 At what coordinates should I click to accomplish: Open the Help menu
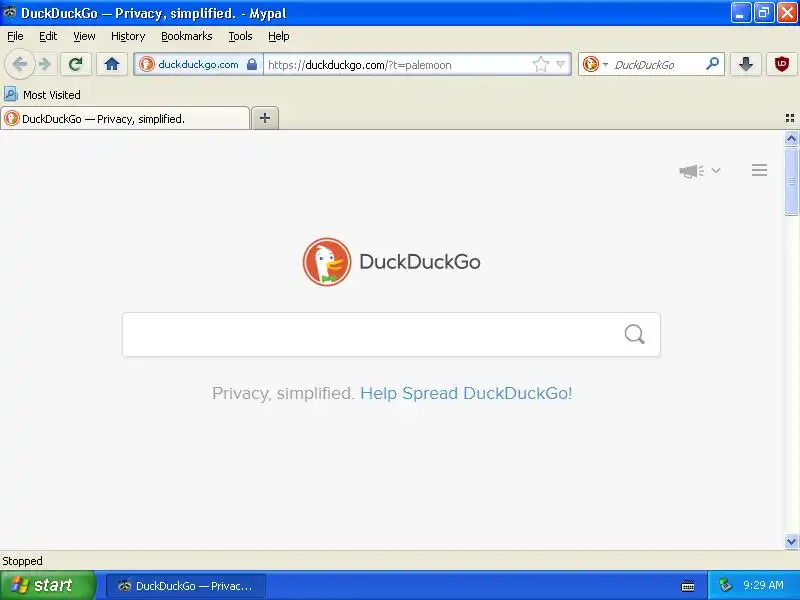279,36
